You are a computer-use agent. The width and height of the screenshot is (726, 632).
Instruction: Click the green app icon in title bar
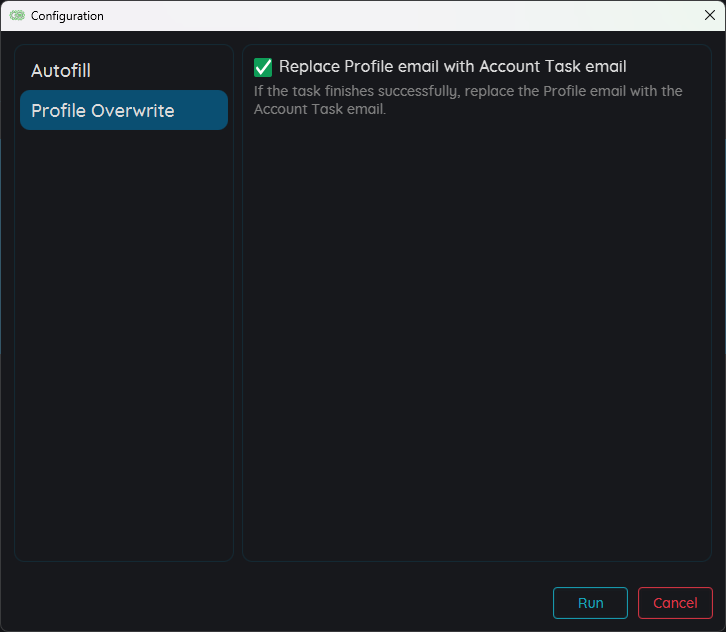pos(17,16)
